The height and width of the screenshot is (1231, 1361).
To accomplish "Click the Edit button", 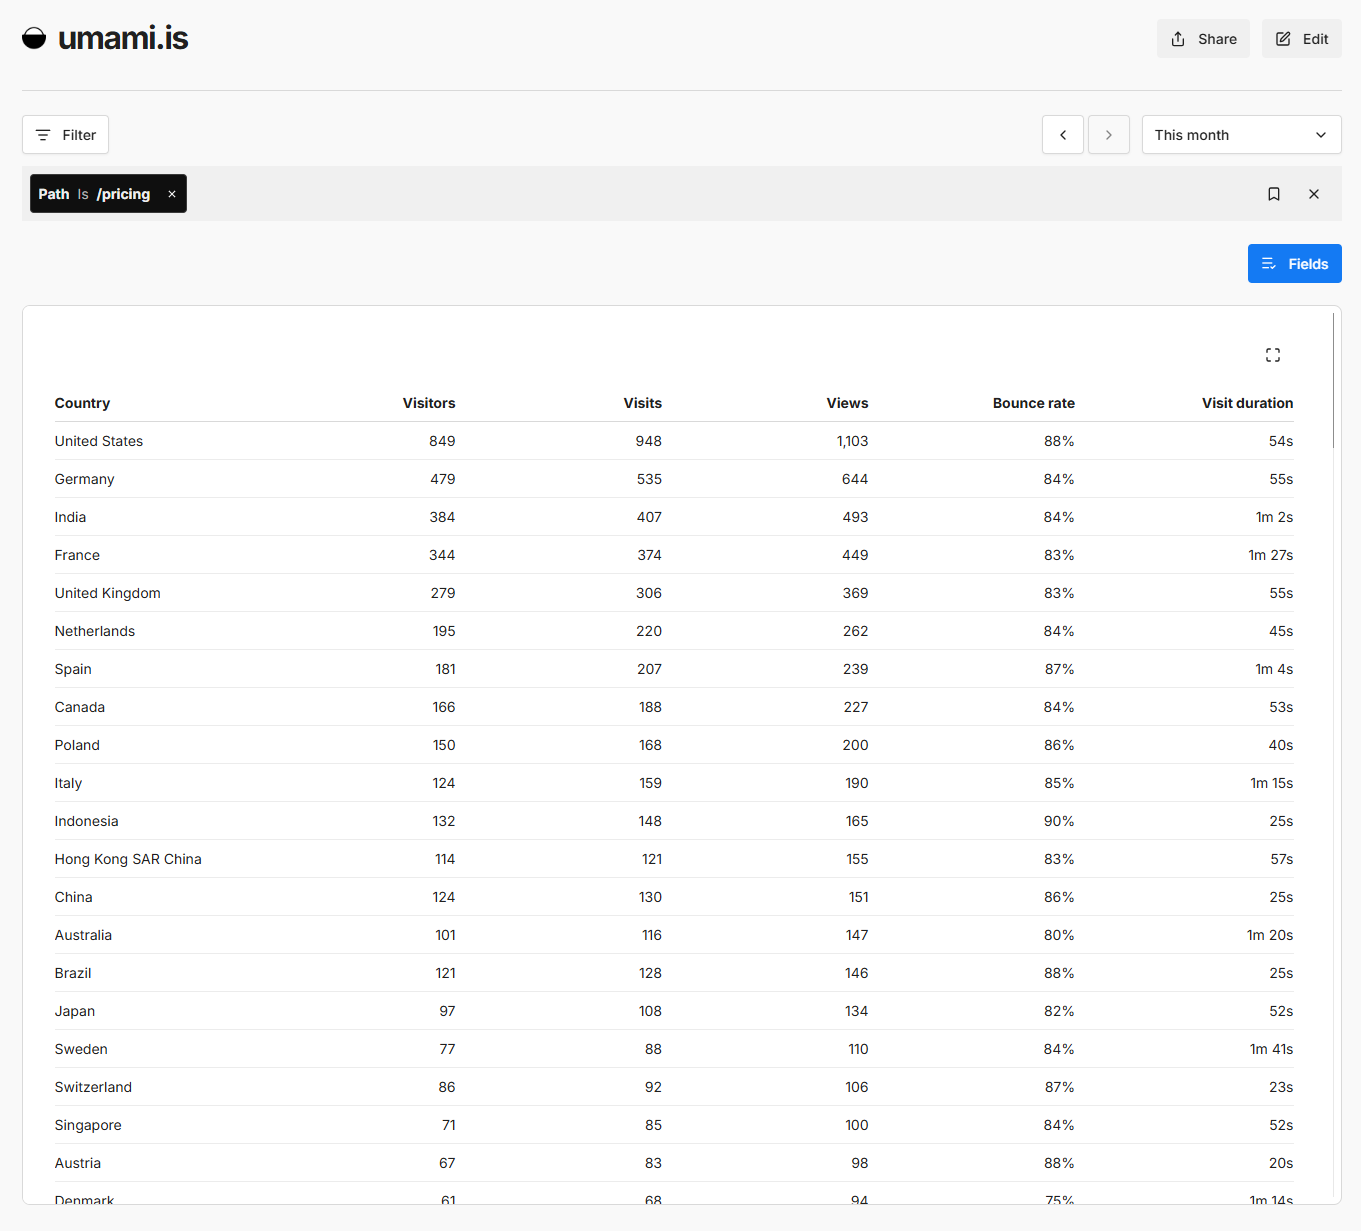I will (1301, 39).
